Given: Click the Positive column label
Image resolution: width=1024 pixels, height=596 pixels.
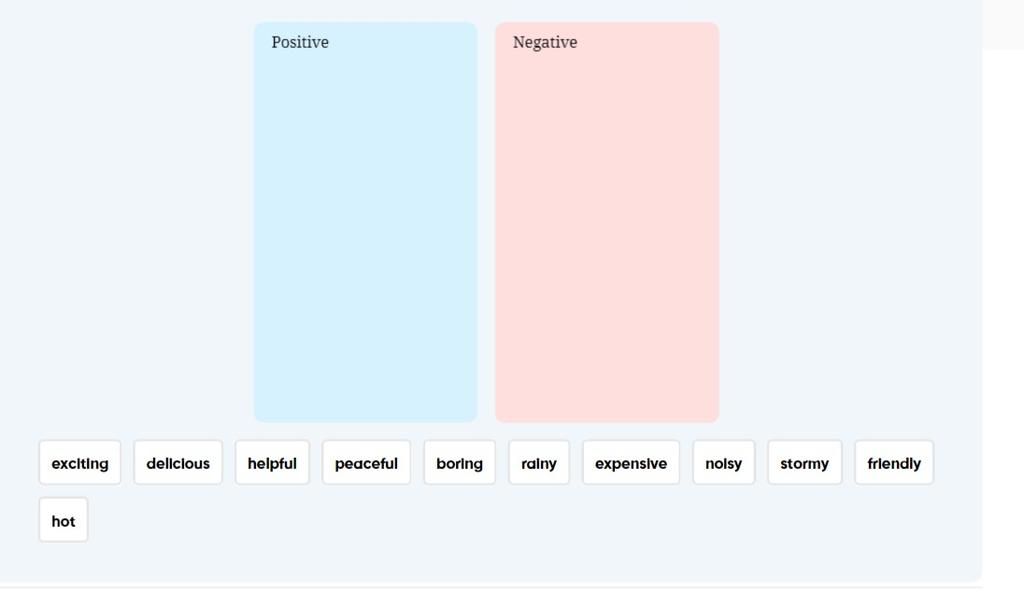Looking at the screenshot, I should (299, 42).
